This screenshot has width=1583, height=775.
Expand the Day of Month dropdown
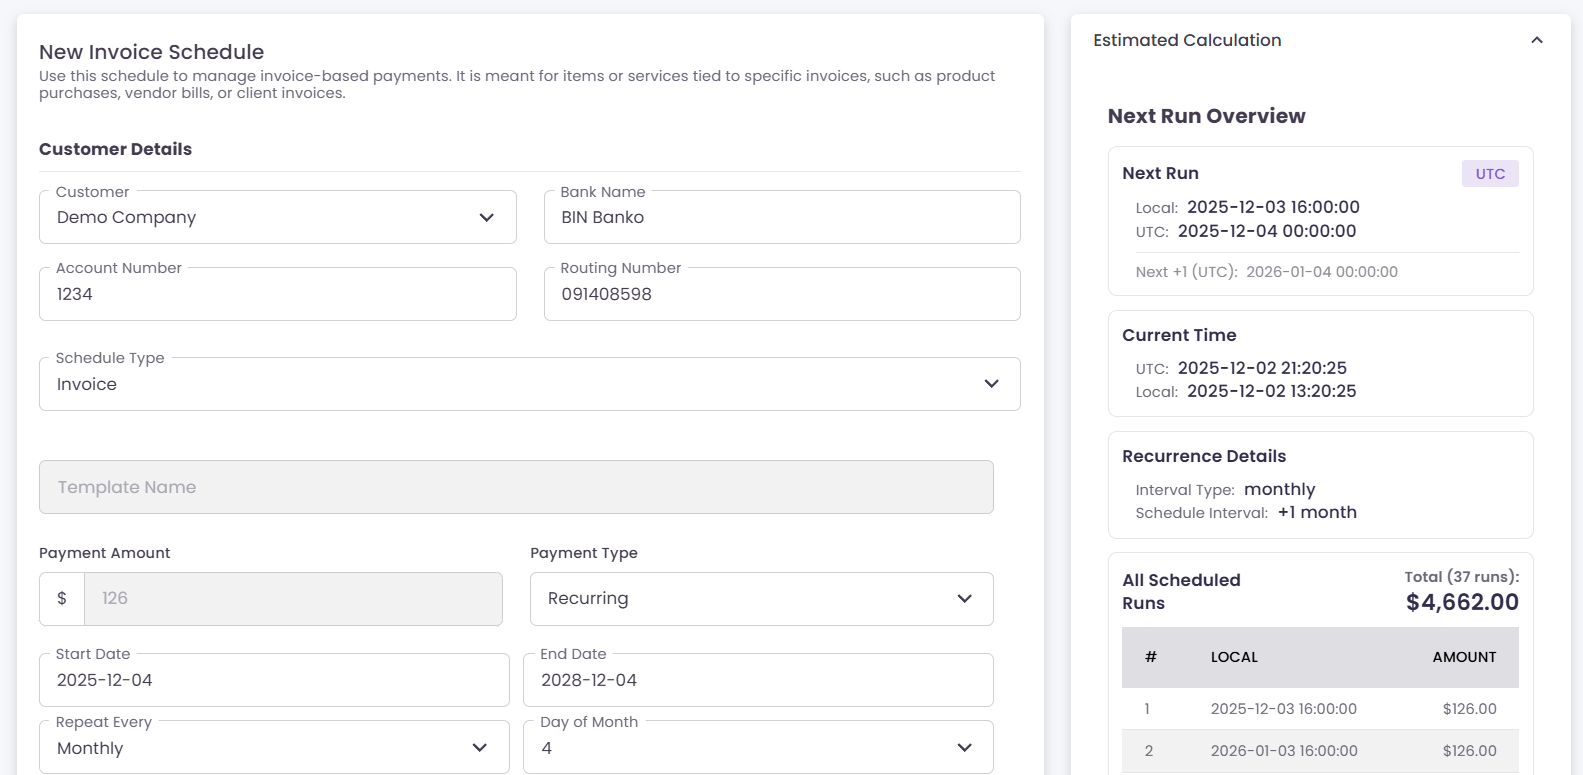point(758,748)
